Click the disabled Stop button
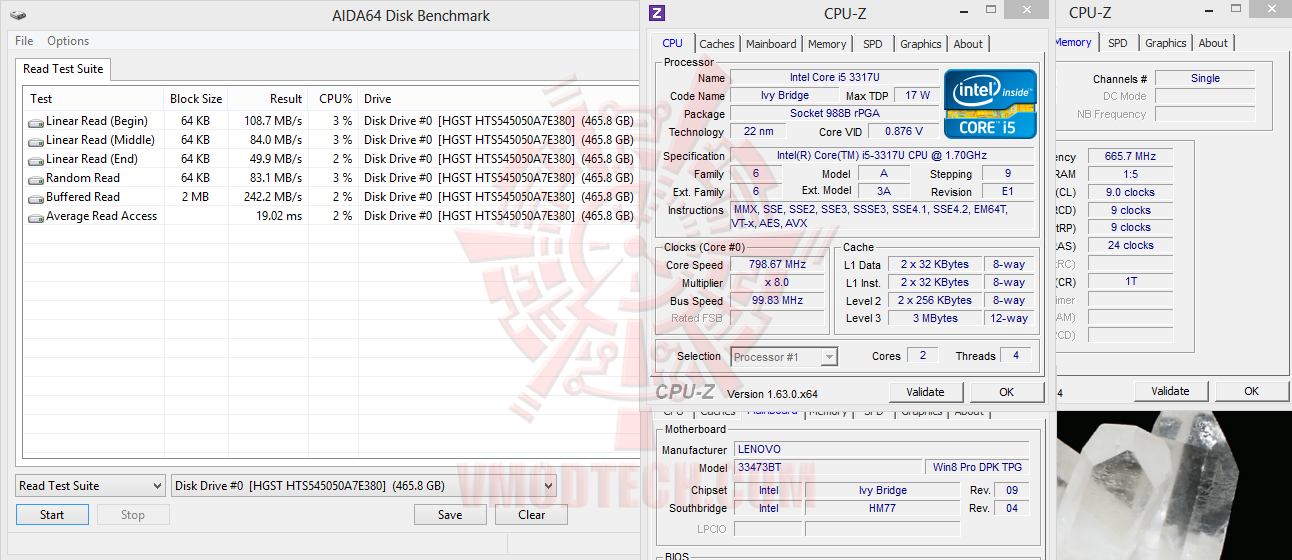This screenshot has height=560, width=1292. tap(133, 515)
